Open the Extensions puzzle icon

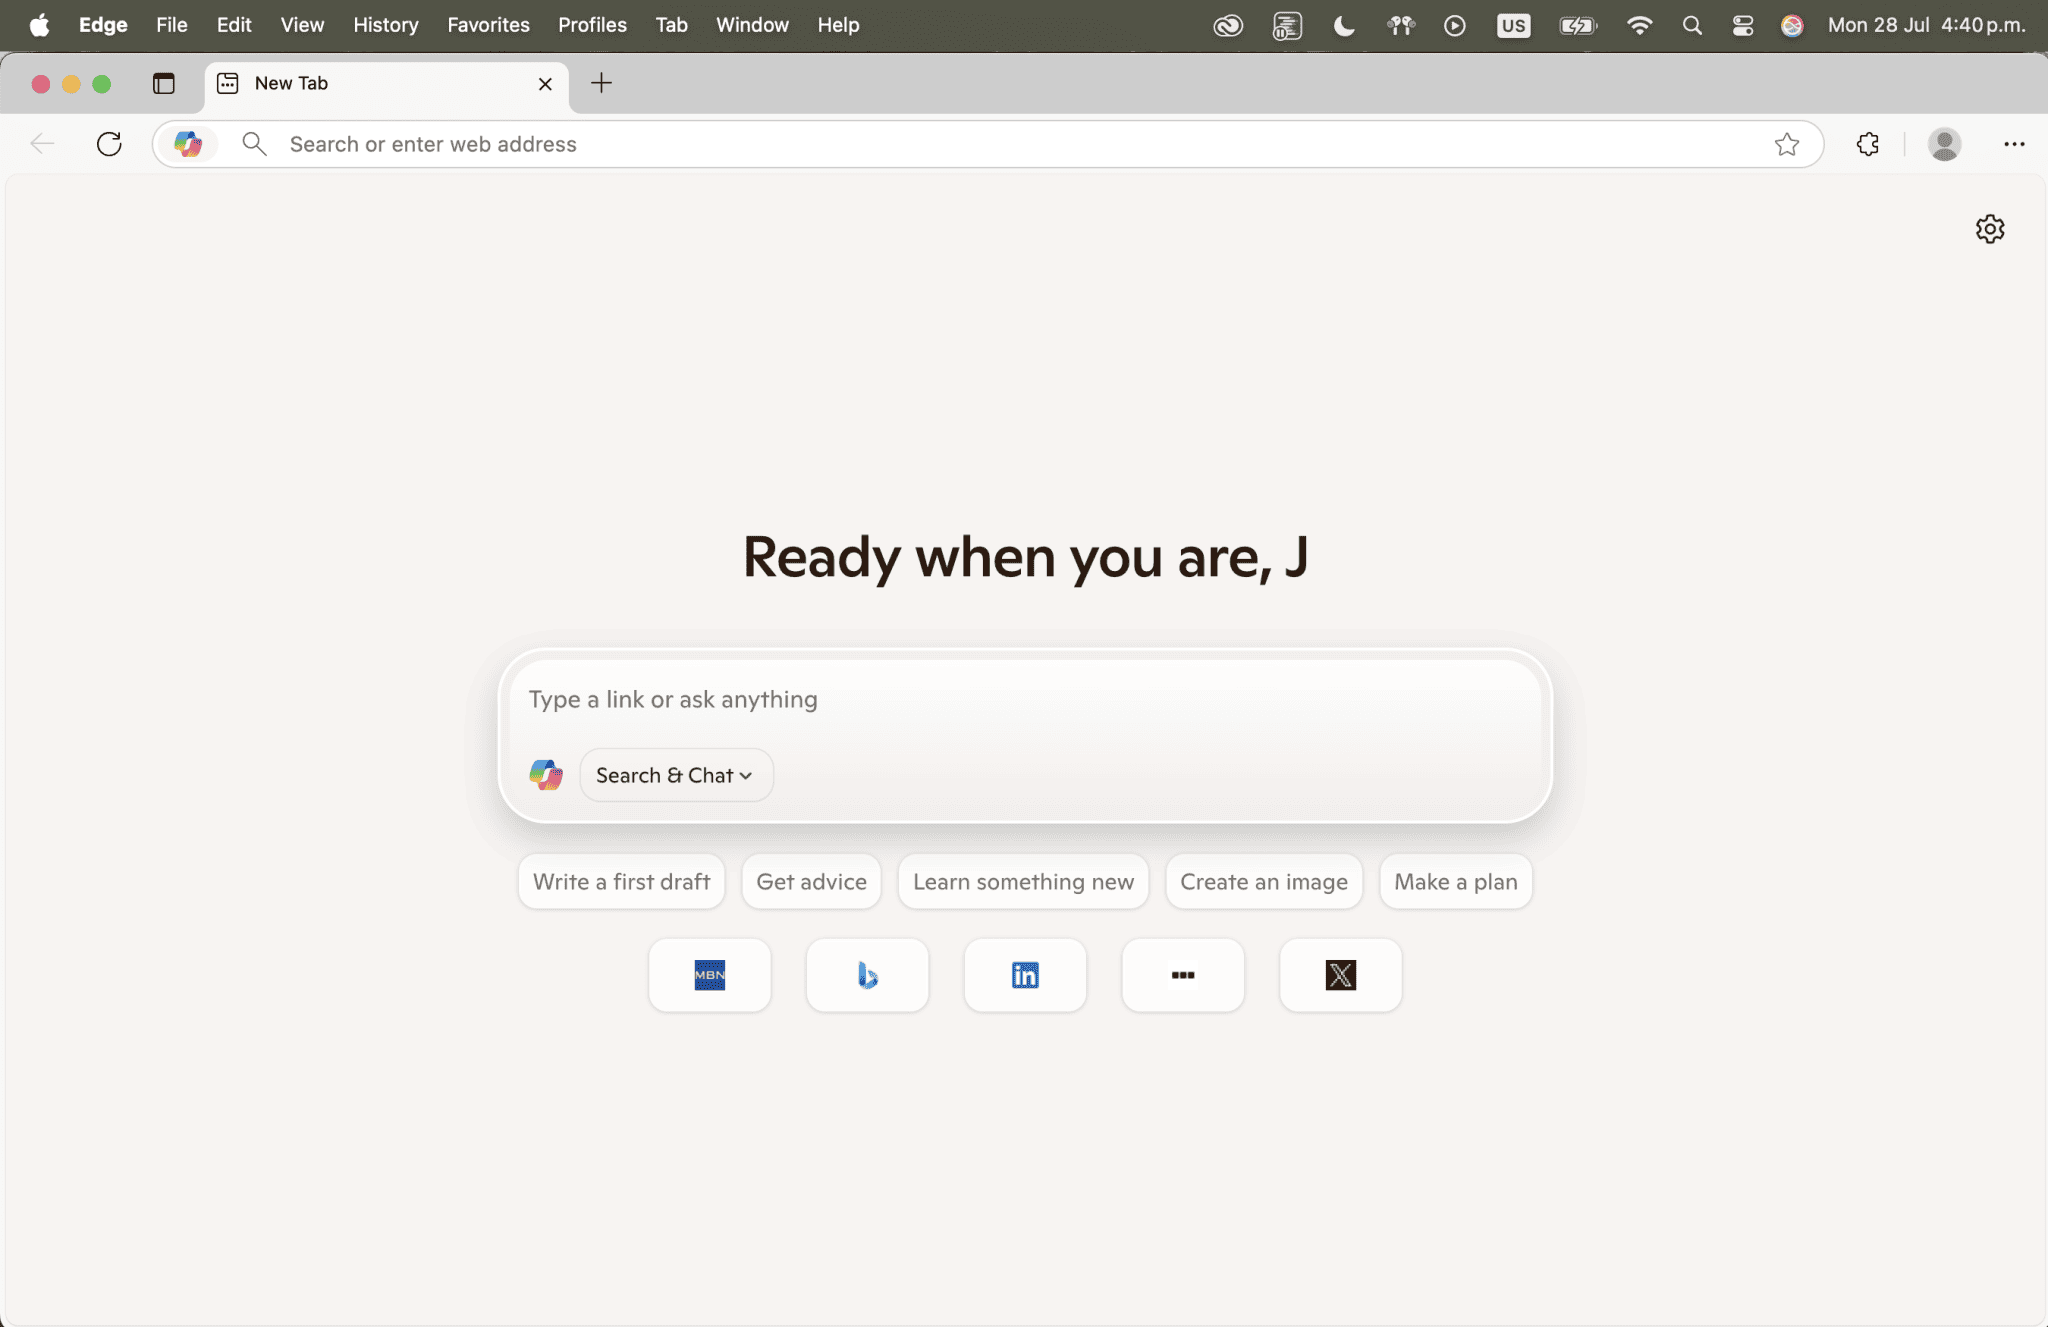tap(1867, 144)
